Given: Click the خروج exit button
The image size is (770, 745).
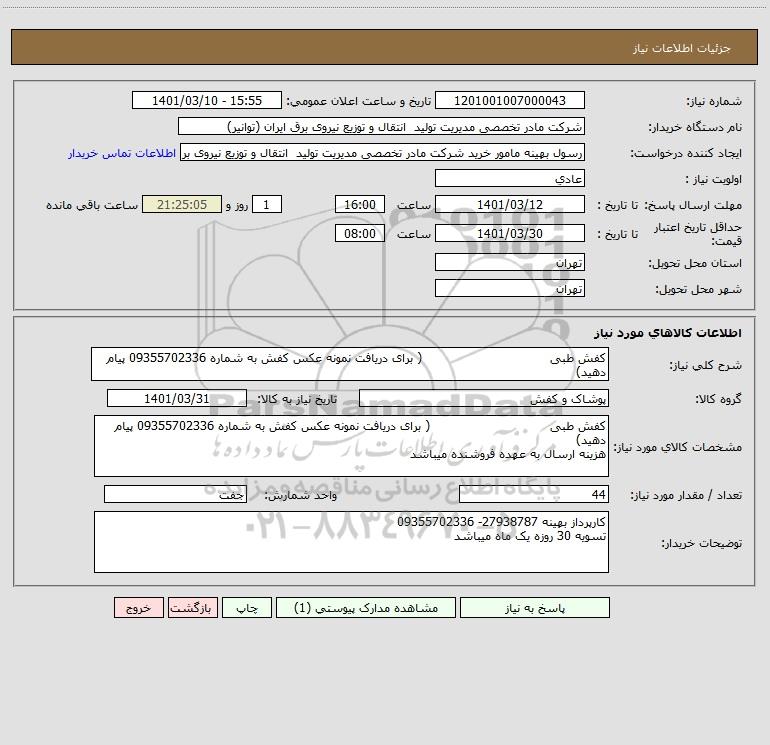Looking at the screenshot, I should (x=138, y=607).
